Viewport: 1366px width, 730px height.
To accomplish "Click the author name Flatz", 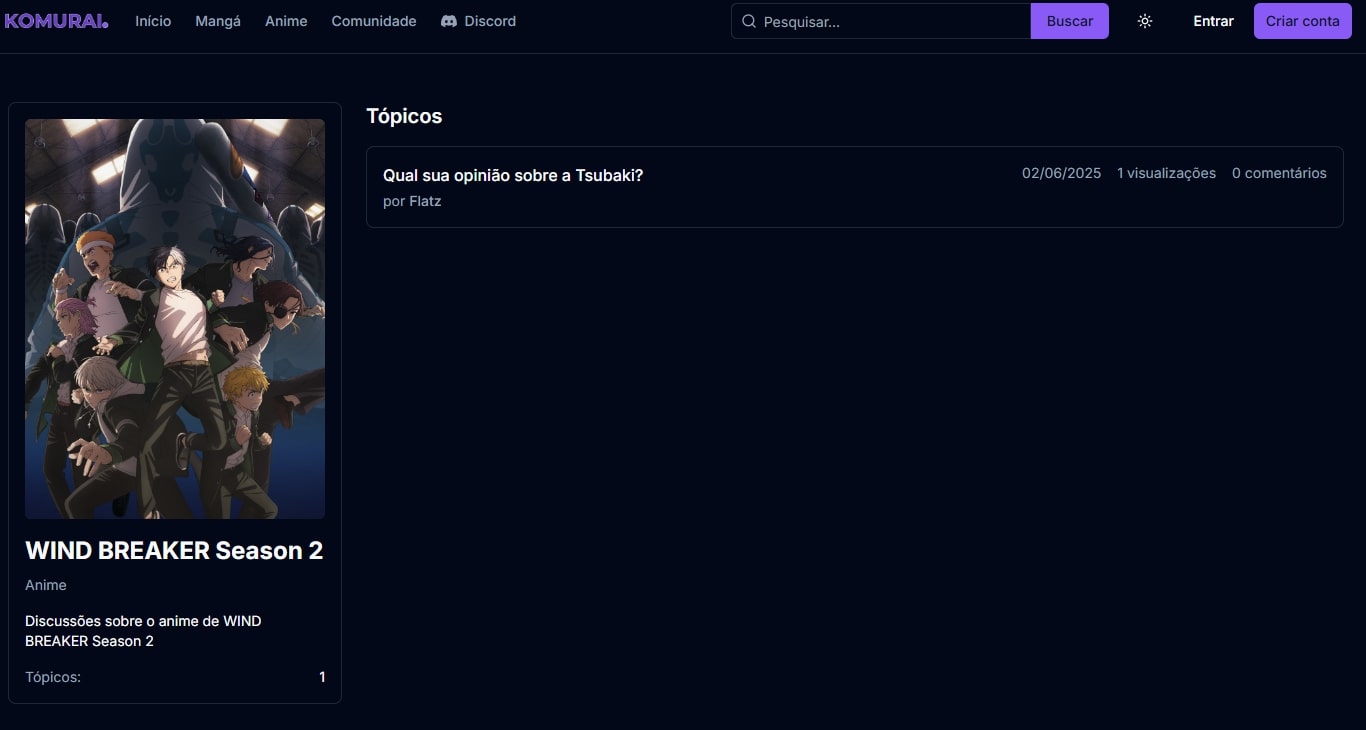I will tap(425, 201).
